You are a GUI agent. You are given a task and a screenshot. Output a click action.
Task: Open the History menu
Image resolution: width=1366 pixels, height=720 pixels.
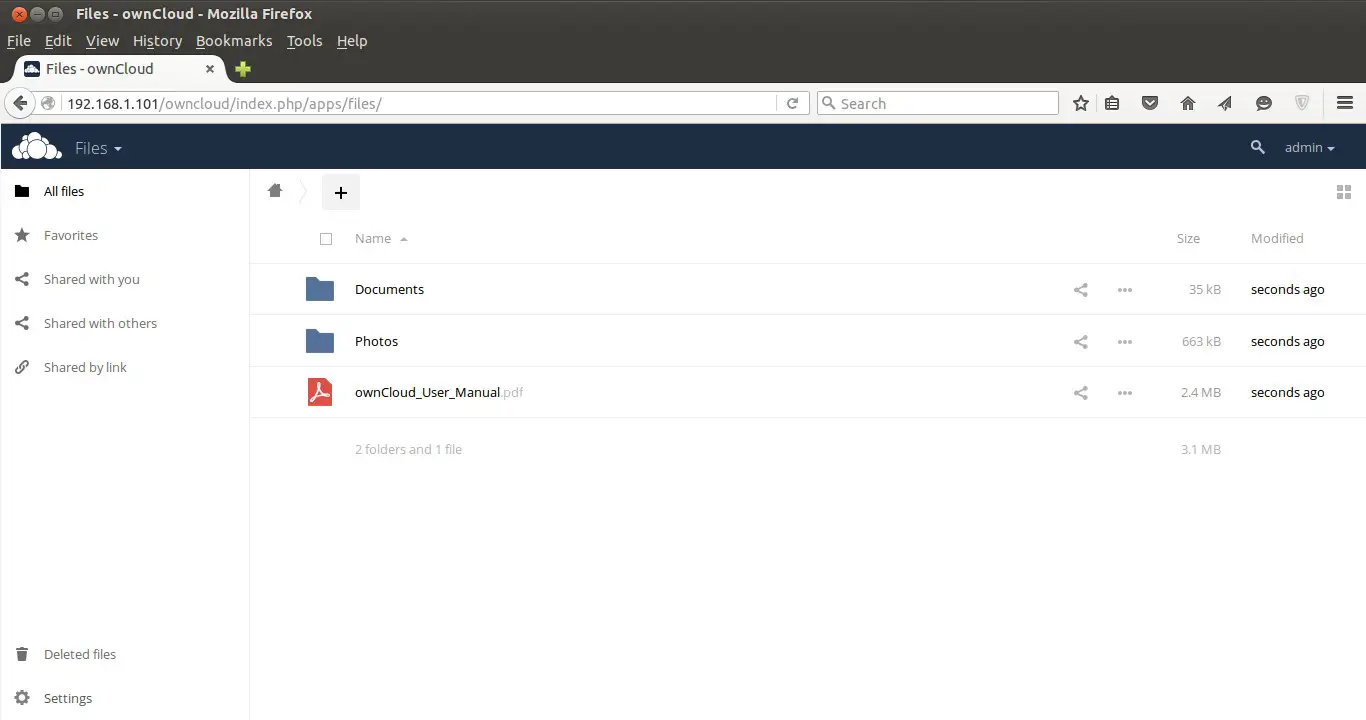[x=157, y=41]
